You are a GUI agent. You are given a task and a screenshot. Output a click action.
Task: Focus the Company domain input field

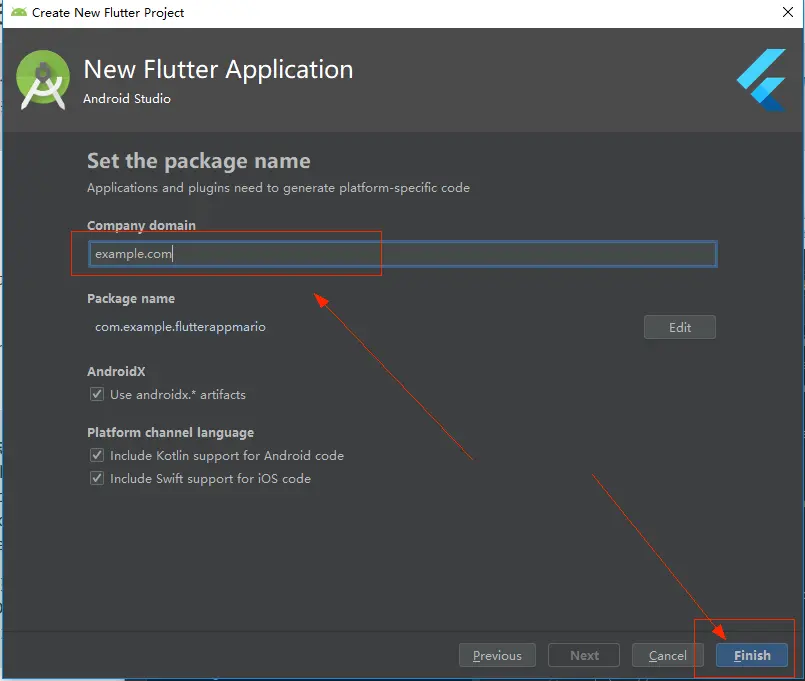(x=402, y=254)
